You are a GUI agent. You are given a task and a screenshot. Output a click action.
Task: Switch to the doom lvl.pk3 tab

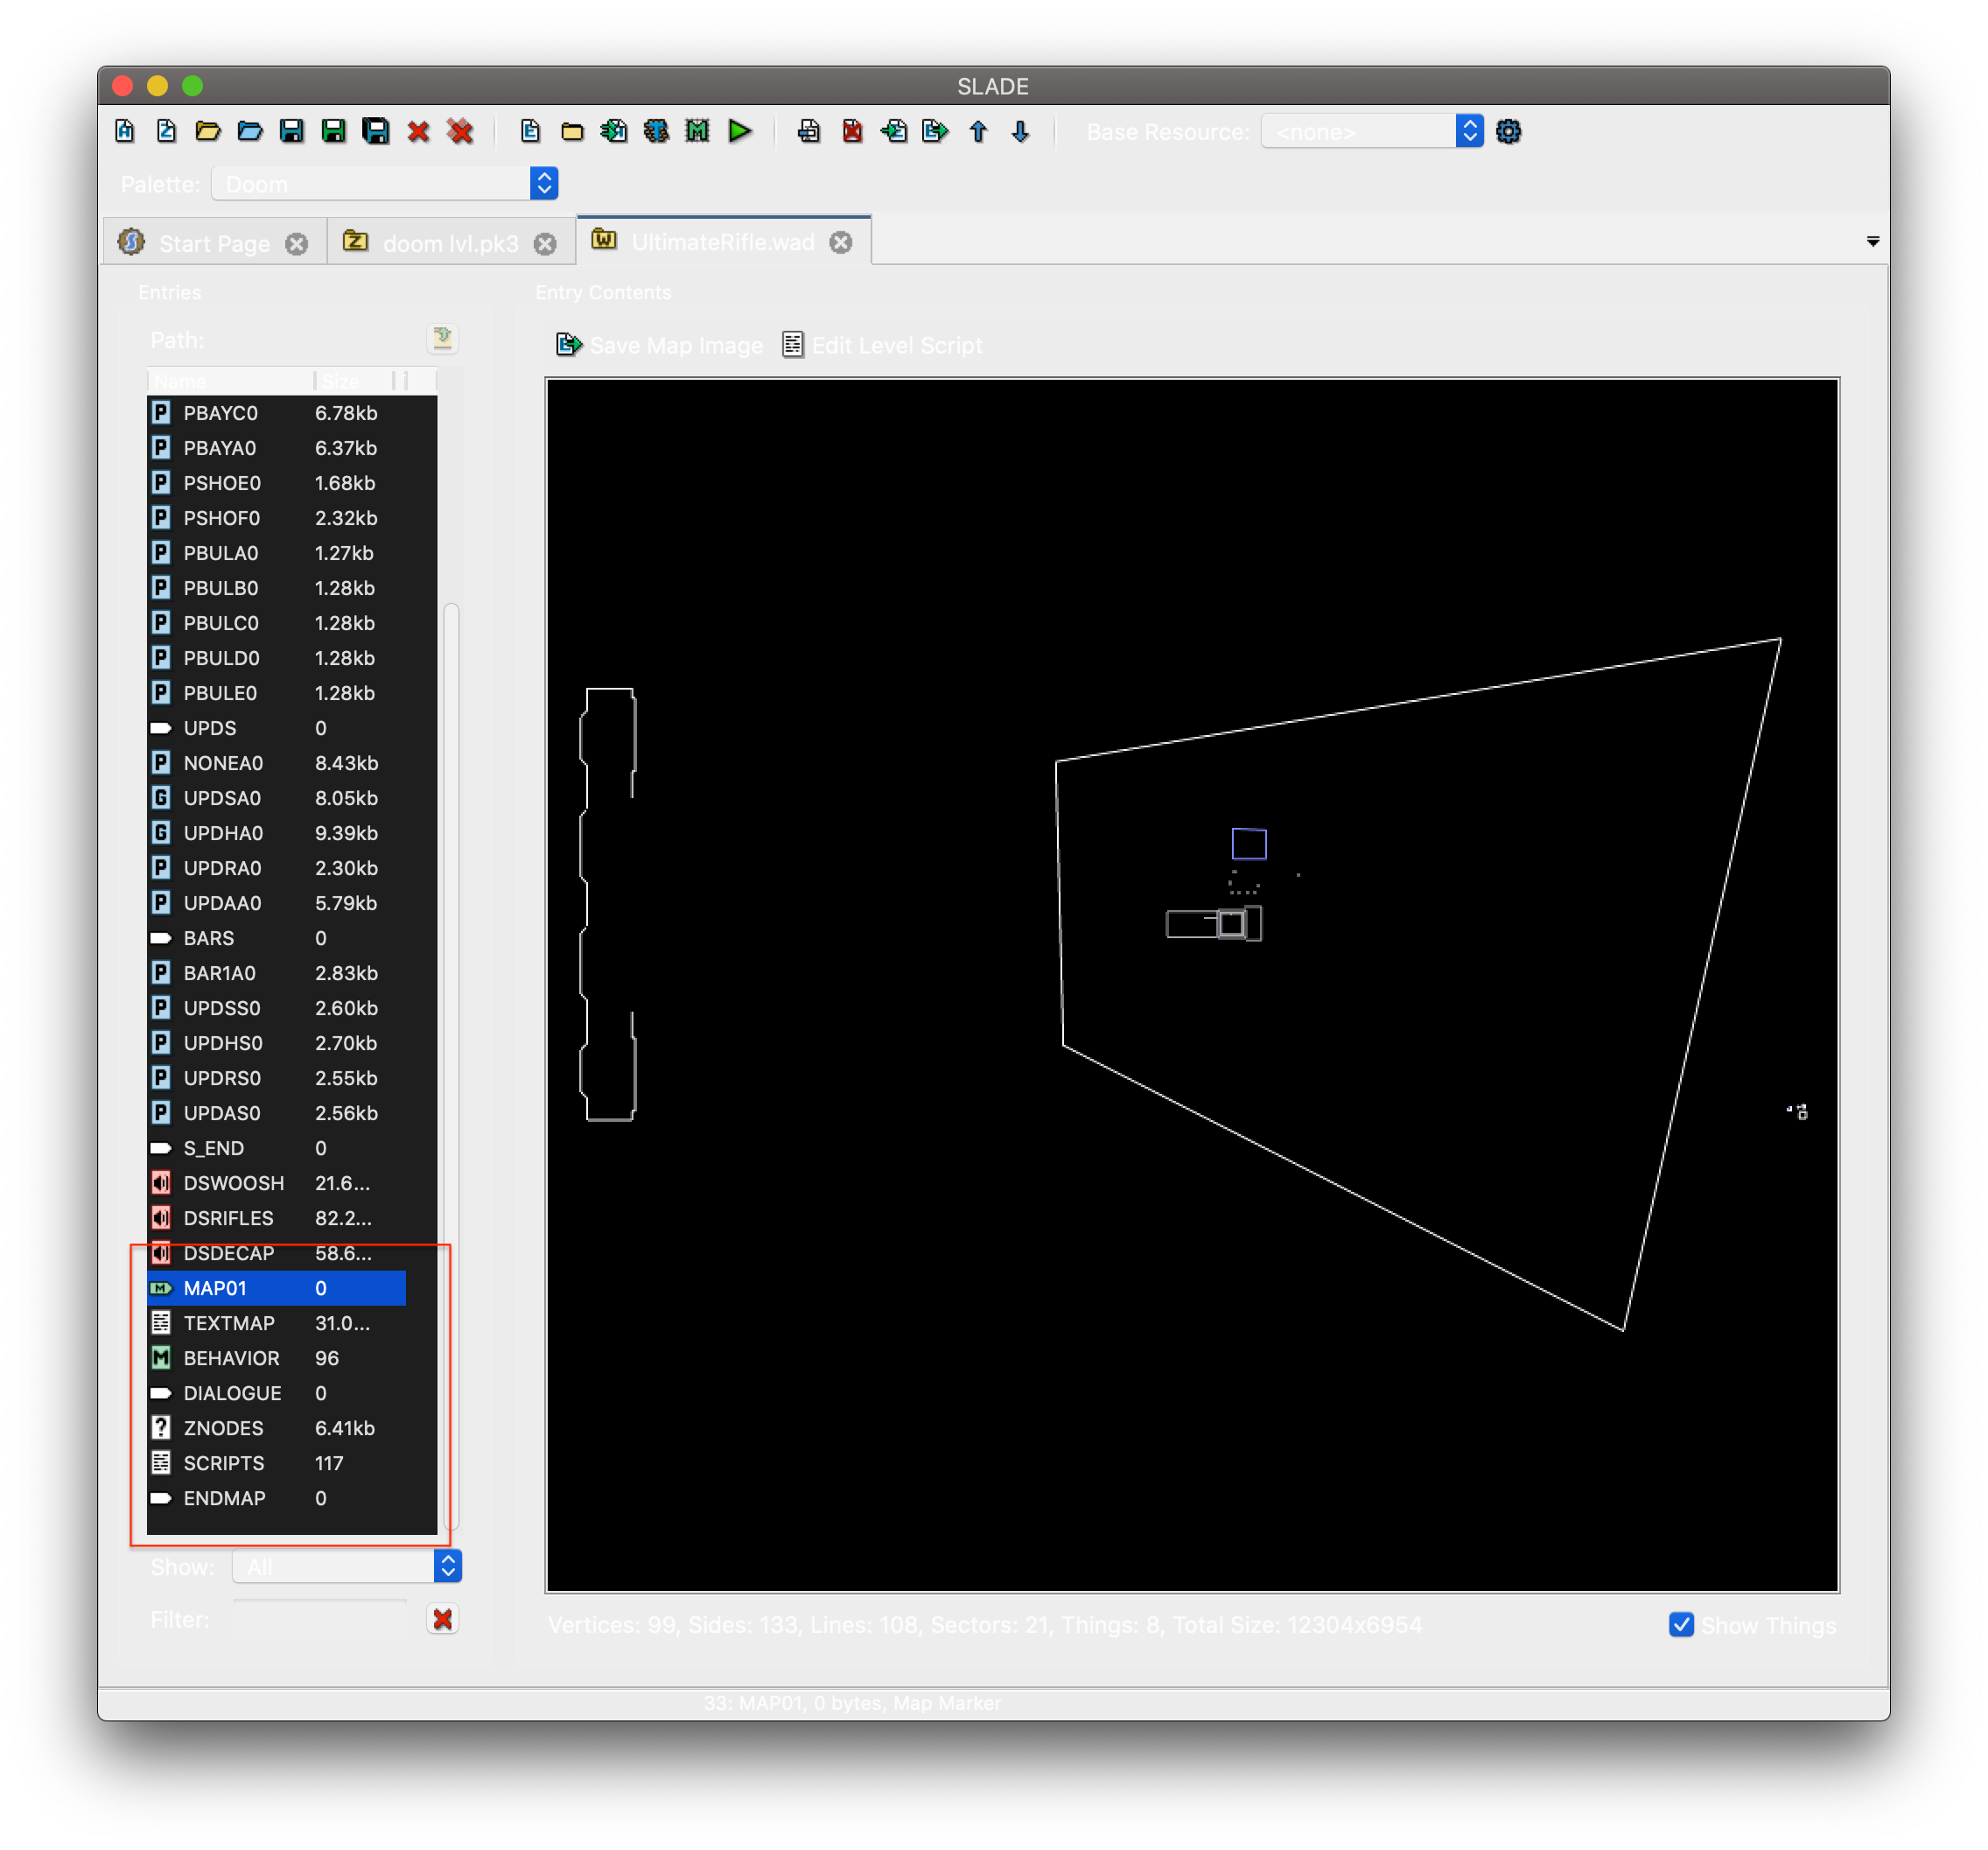coord(450,243)
